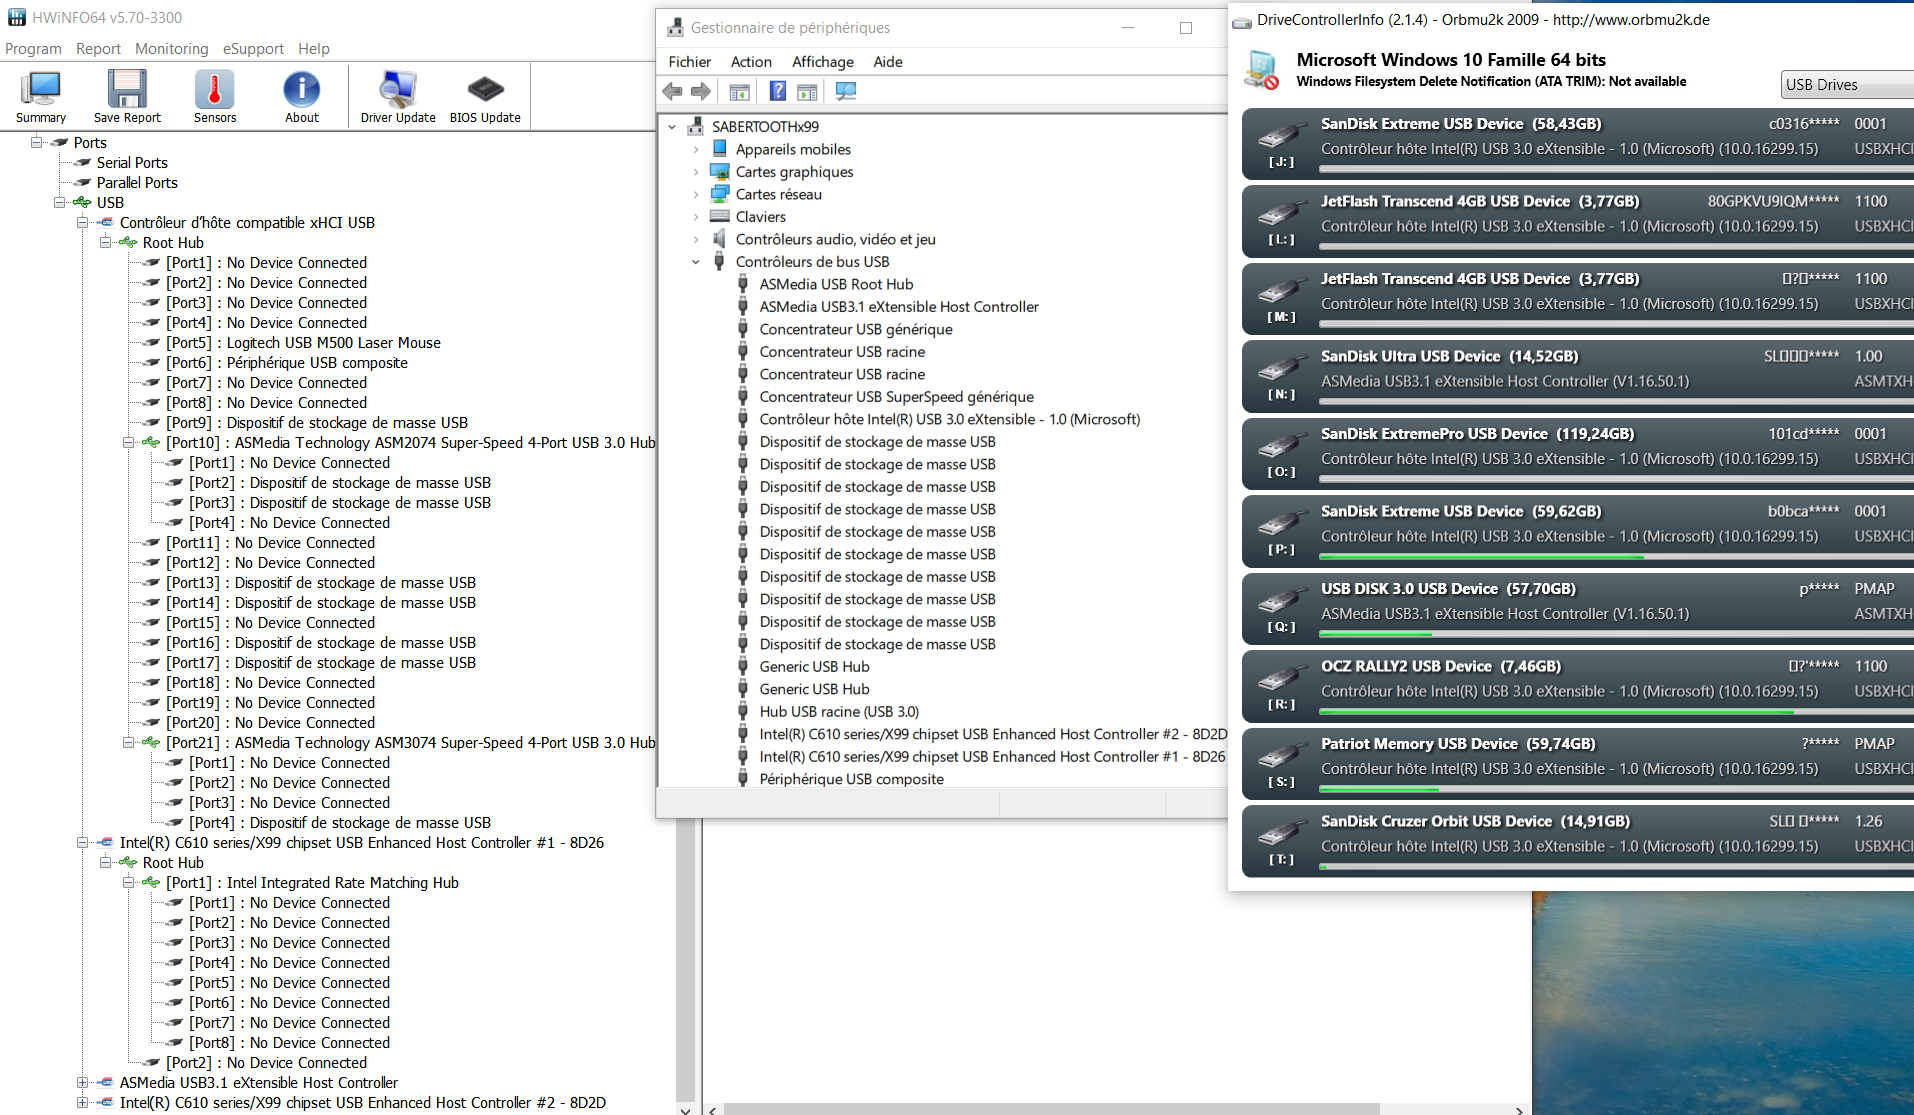Collapse SABERTOOTHx99 root node
Viewport: 1914px width, 1115px height.
point(672,127)
